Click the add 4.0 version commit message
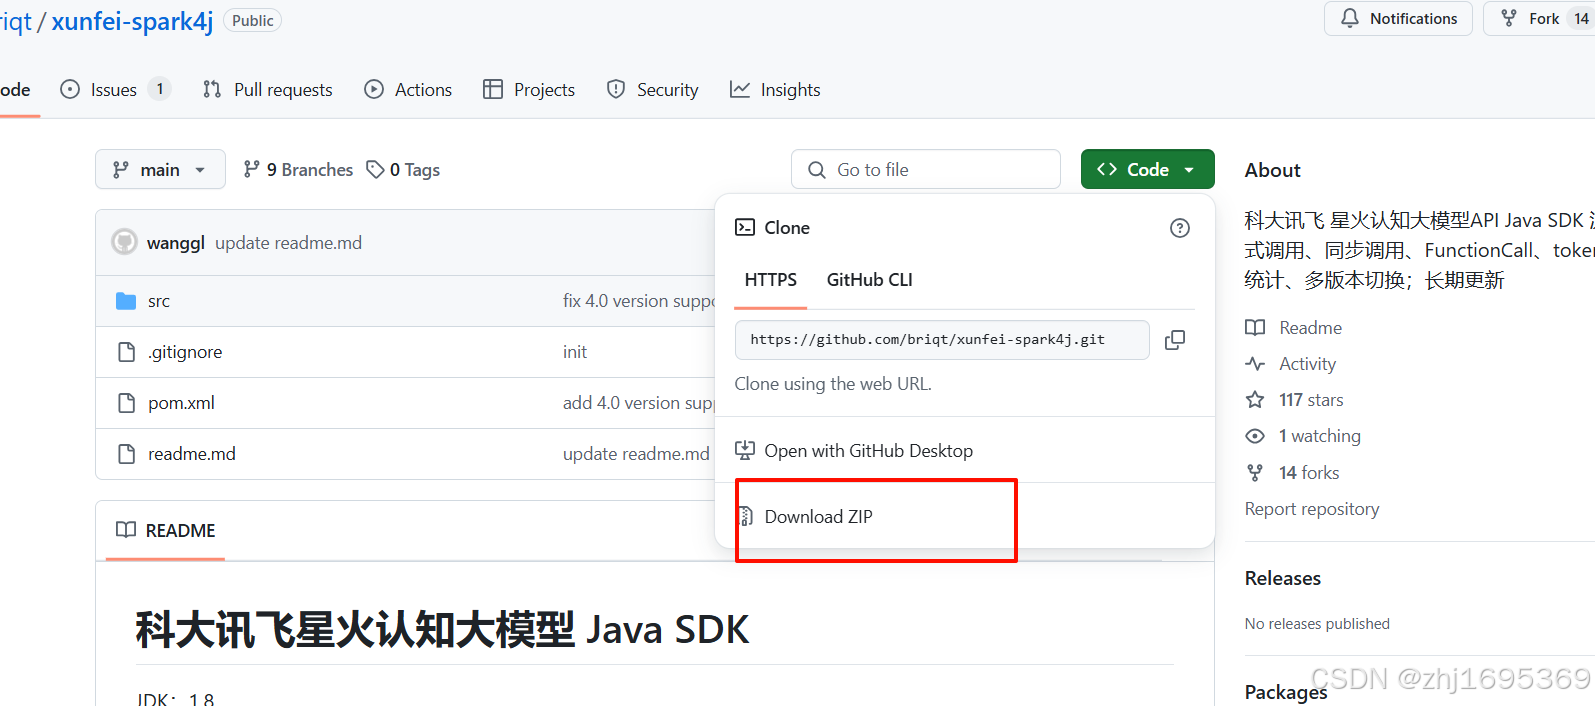 pyautogui.click(x=639, y=403)
